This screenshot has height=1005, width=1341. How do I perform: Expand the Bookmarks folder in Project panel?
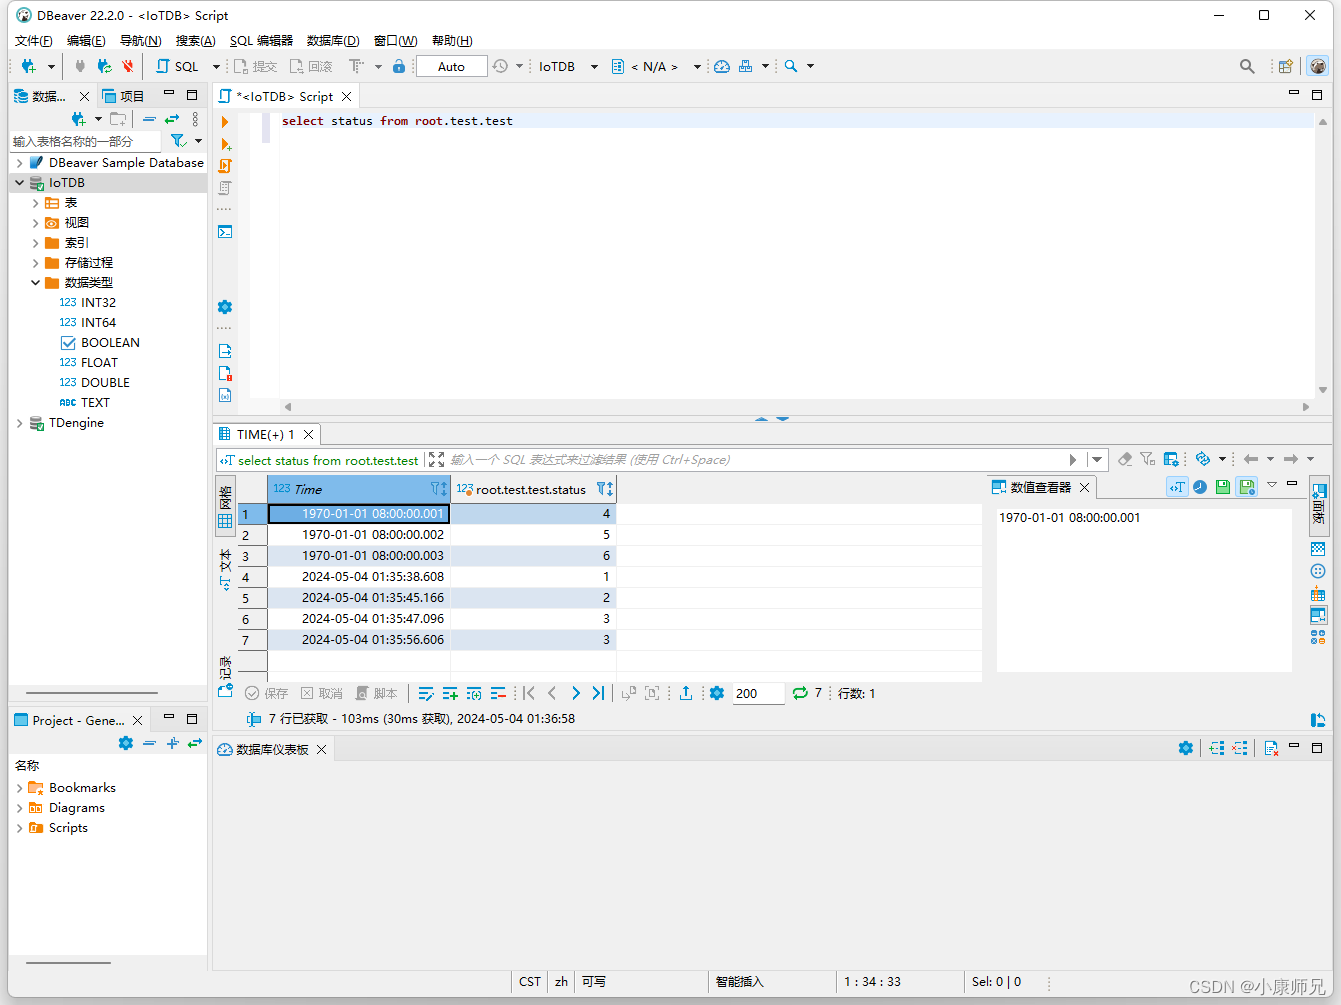[20, 788]
